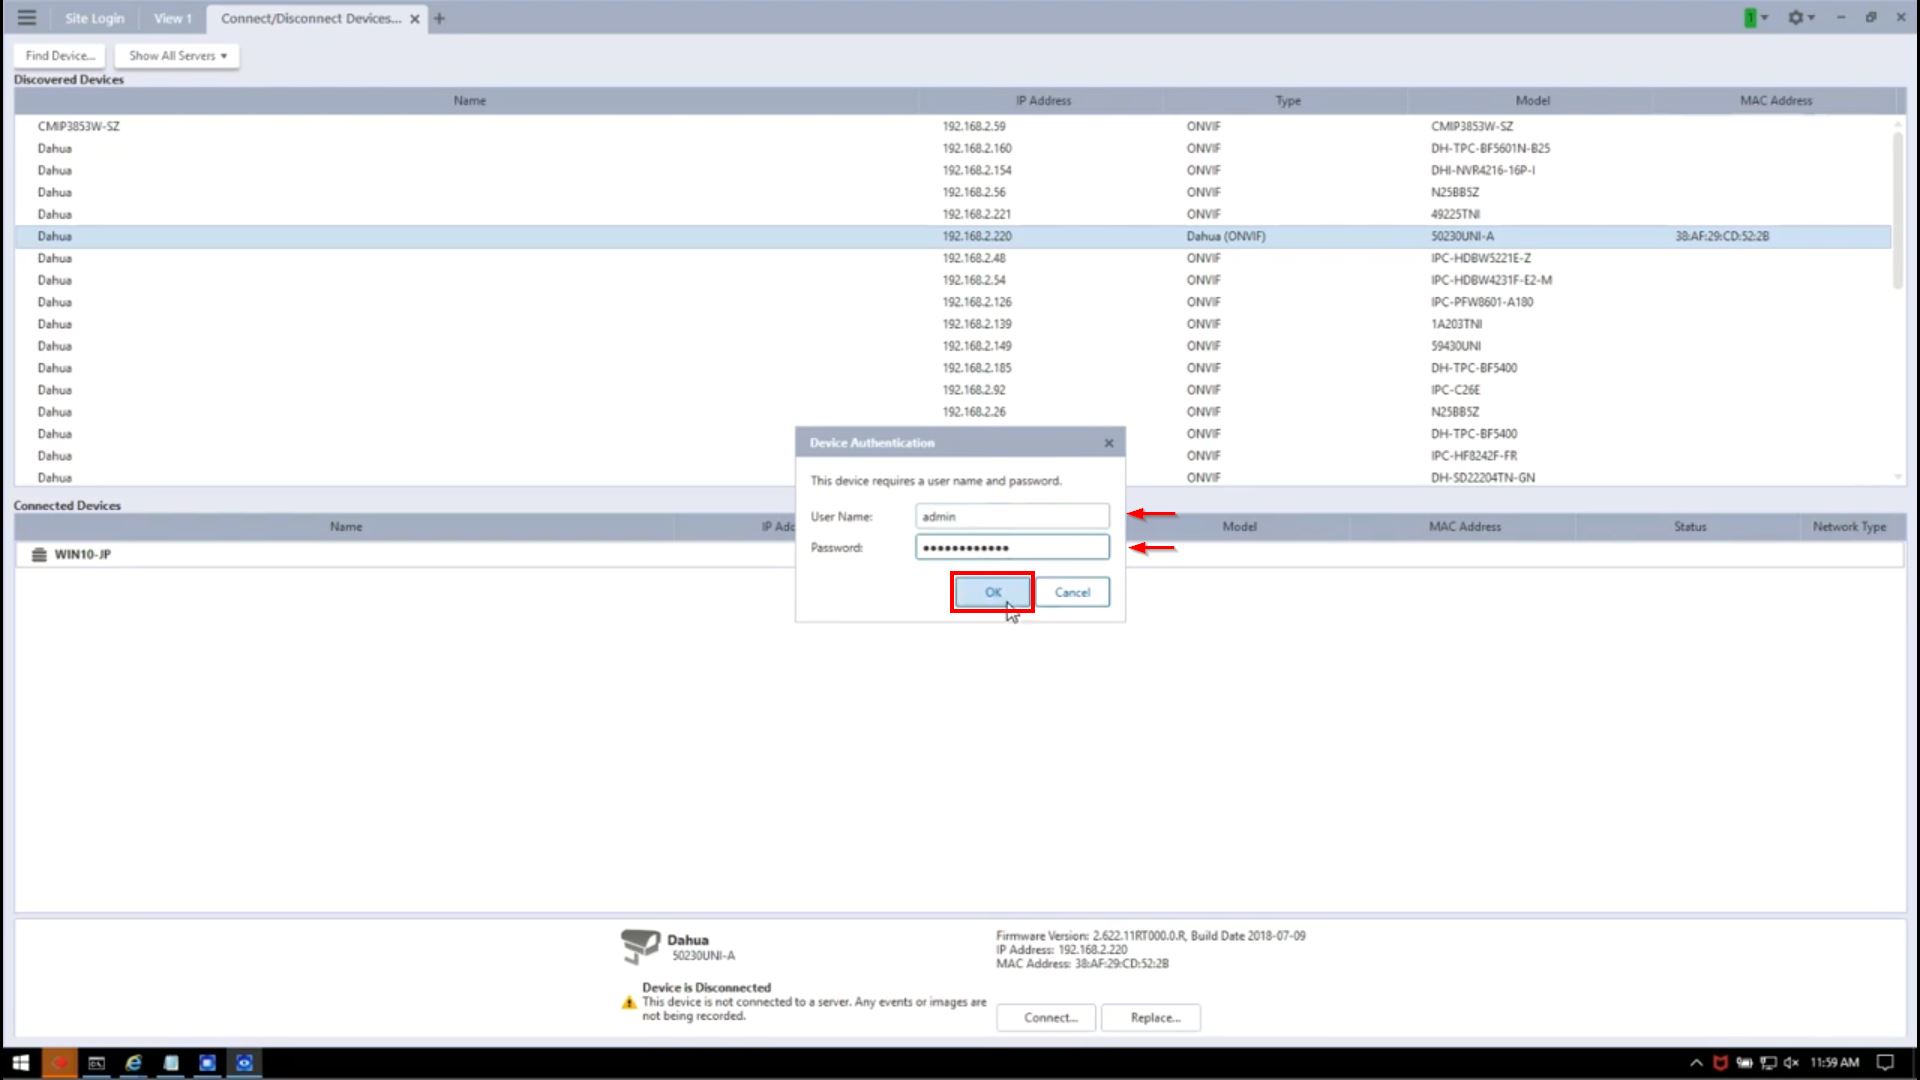1920x1080 pixels.
Task: Switch to the View 1 tab
Action: 172,18
